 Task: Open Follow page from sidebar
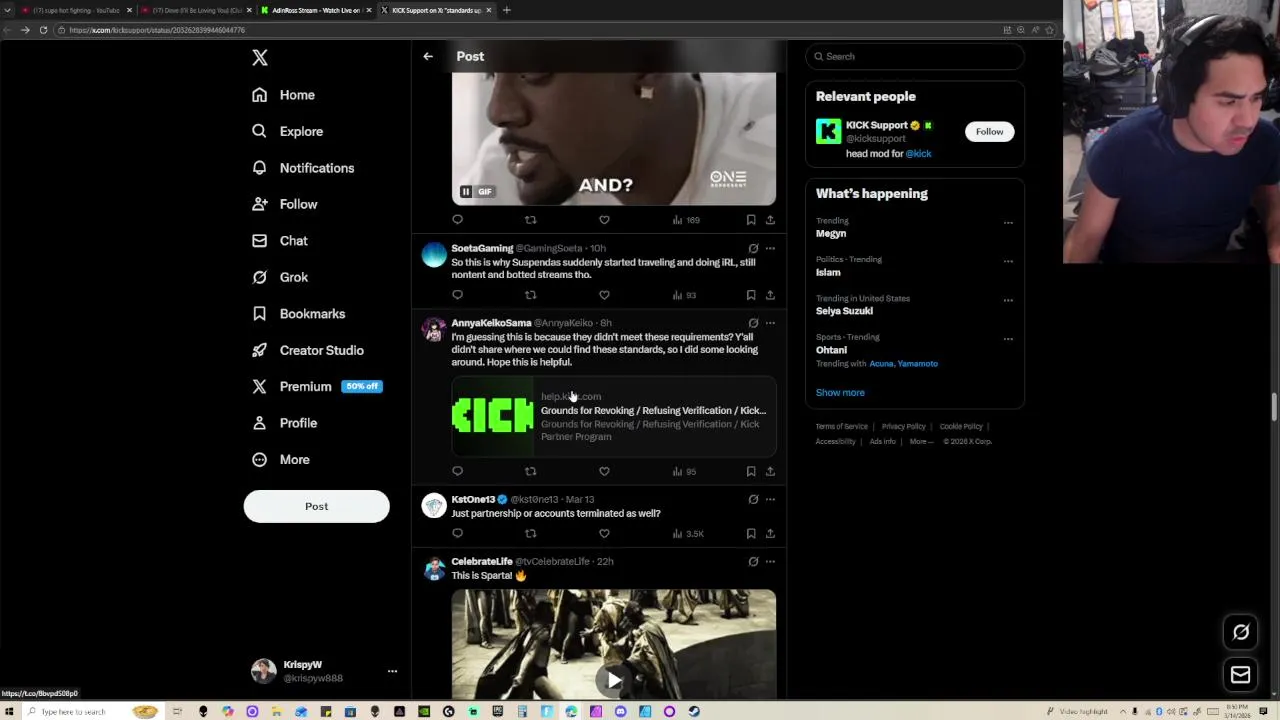point(285,204)
